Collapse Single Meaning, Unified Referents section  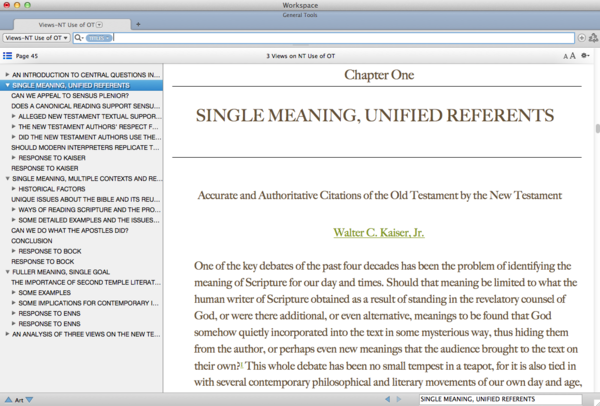[7, 86]
